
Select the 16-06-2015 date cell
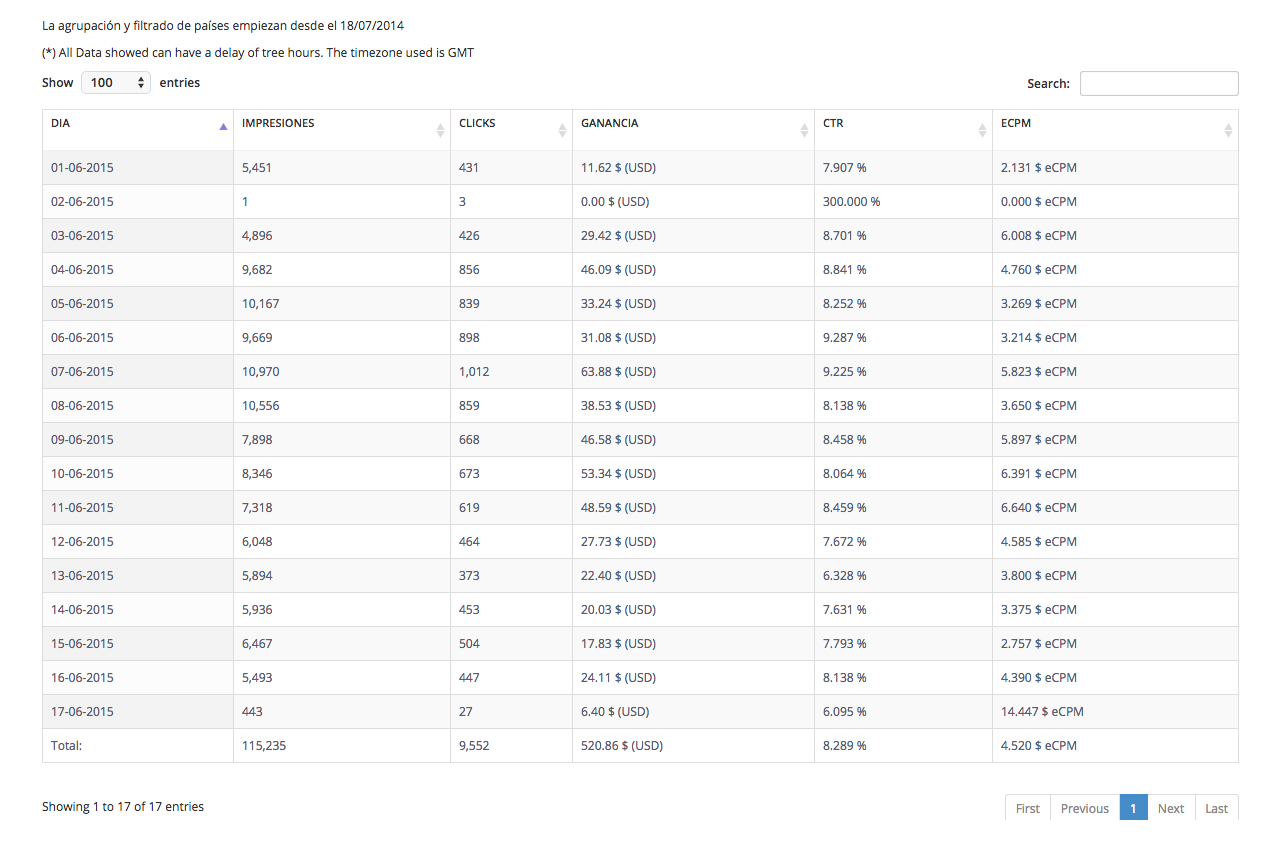tap(138, 678)
